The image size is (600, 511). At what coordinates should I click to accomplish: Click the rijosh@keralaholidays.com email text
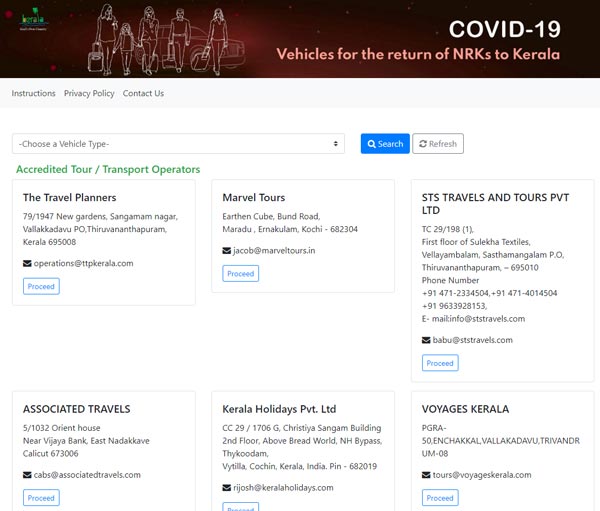click(x=283, y=488)
